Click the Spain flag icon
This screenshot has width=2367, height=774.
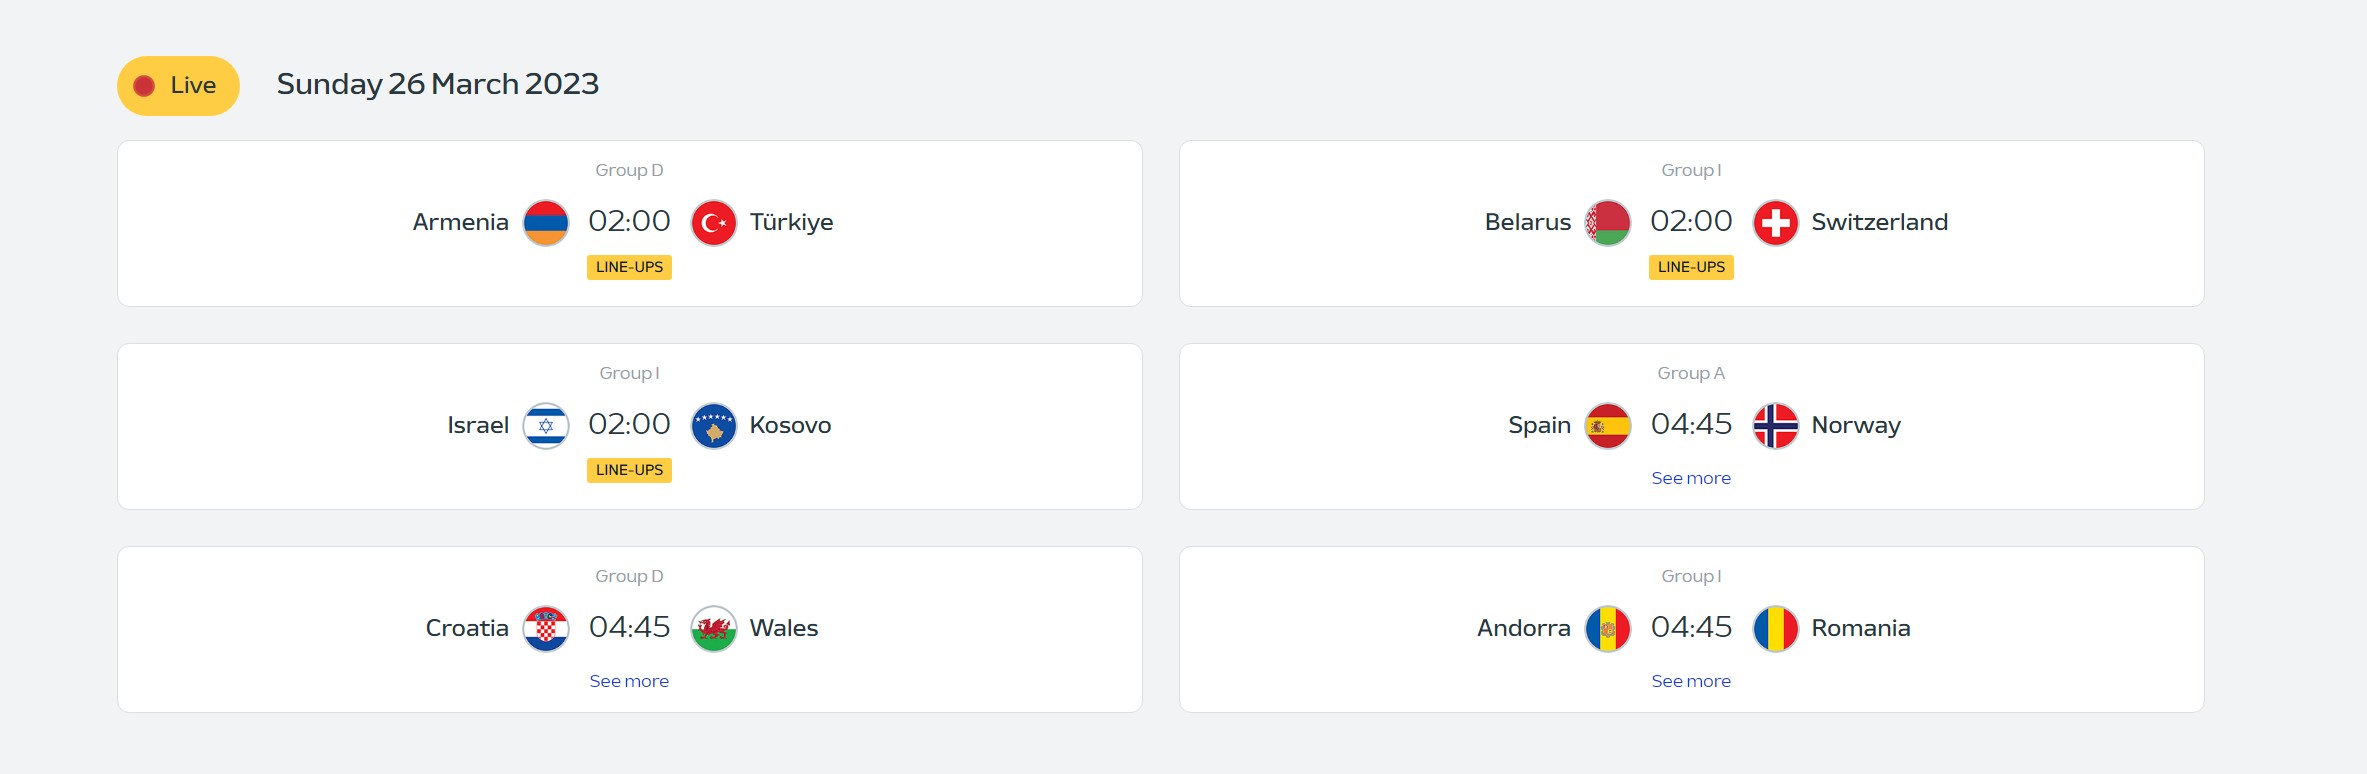[x=1608, y=426]
